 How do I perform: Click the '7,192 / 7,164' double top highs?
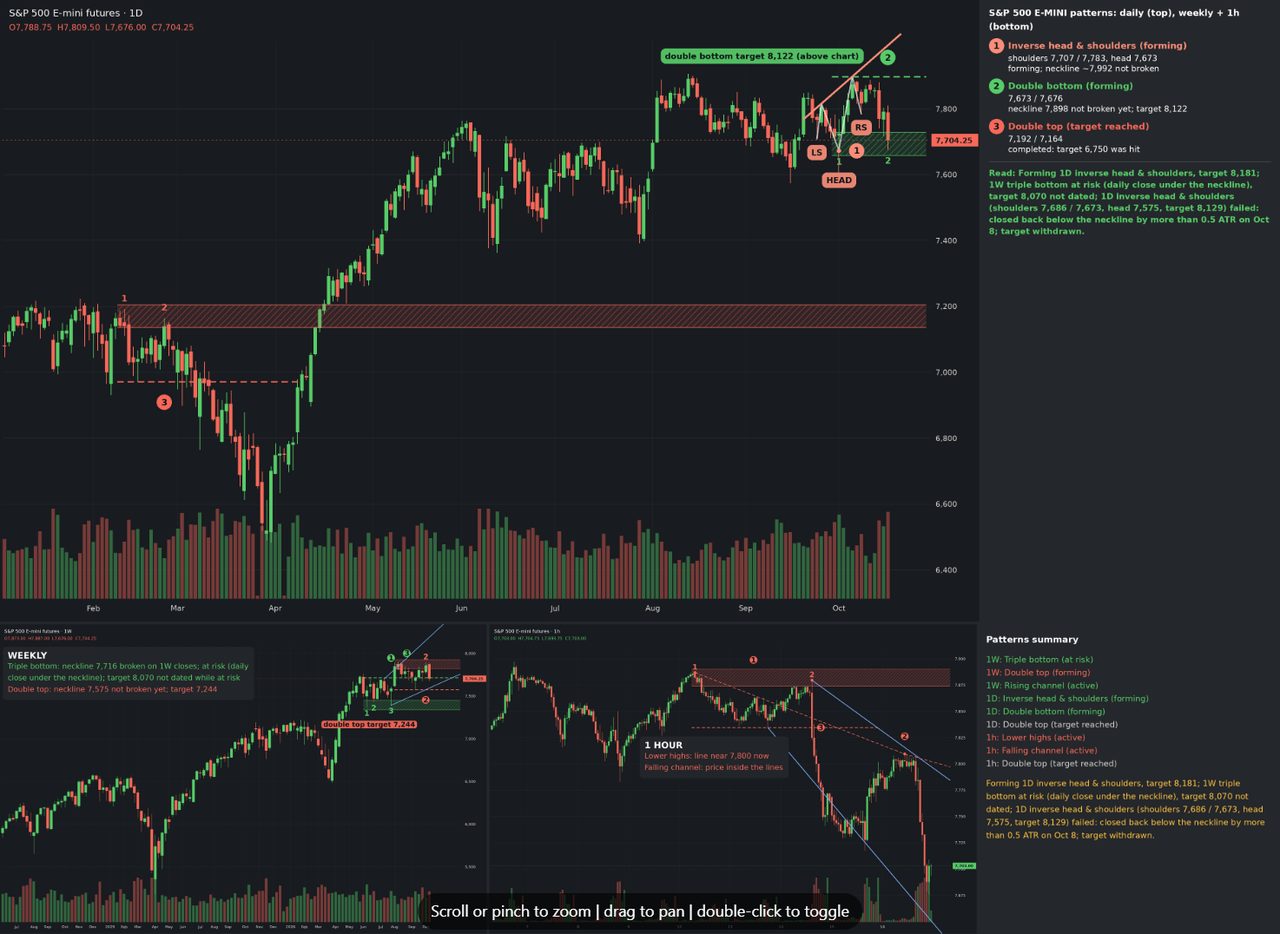pyautogui.click(x=1034, y=139)
